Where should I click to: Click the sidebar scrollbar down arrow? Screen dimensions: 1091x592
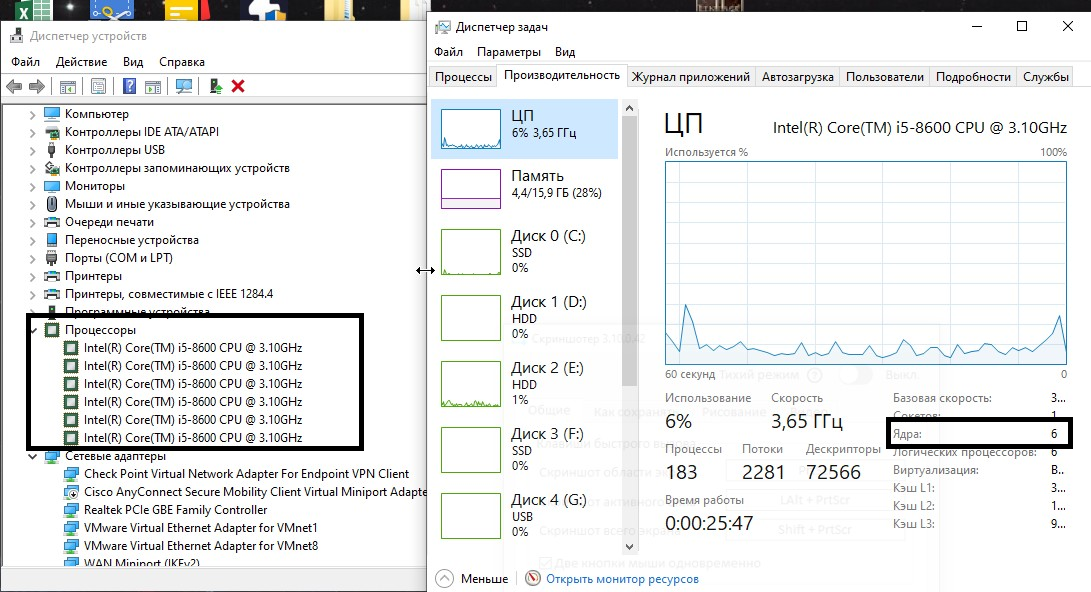point(629,546)
